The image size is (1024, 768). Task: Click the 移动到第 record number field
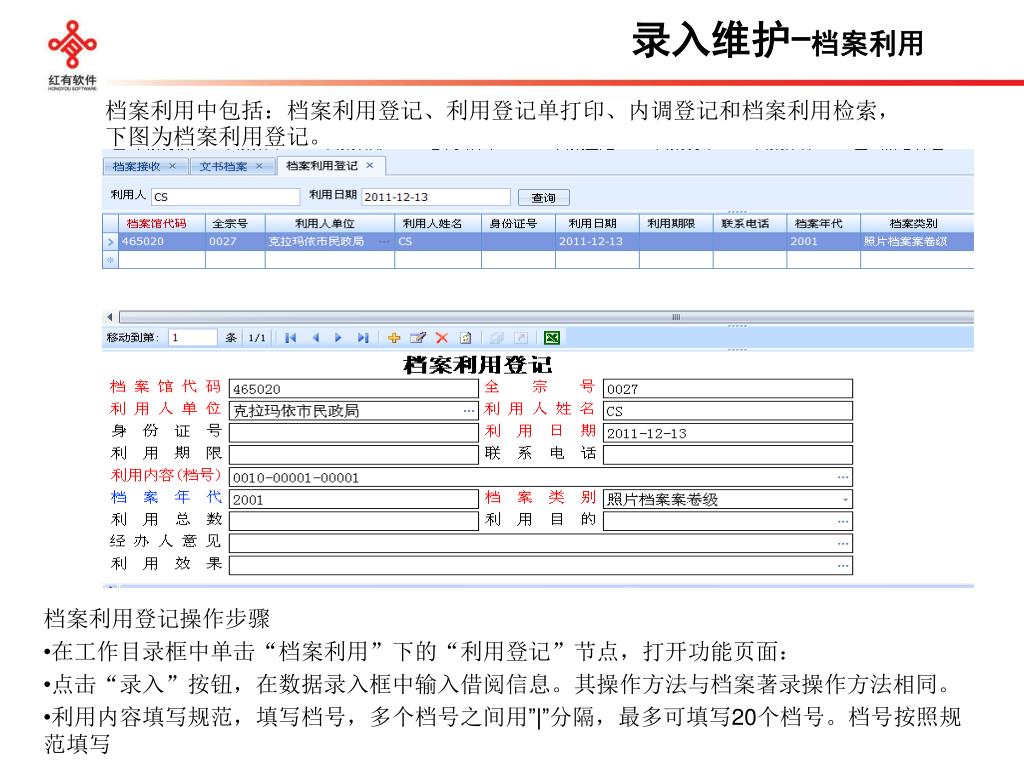tap(193, 338)
